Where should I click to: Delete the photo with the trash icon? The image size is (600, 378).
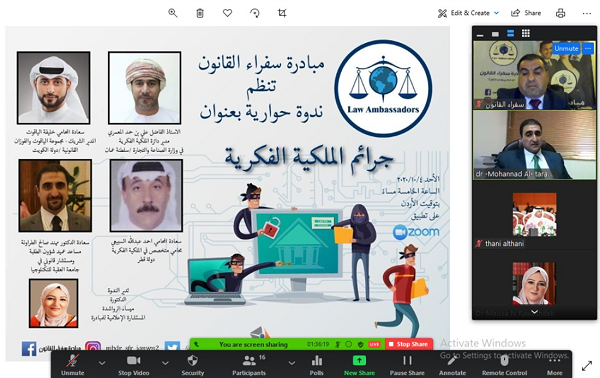[x=200, y=13]
